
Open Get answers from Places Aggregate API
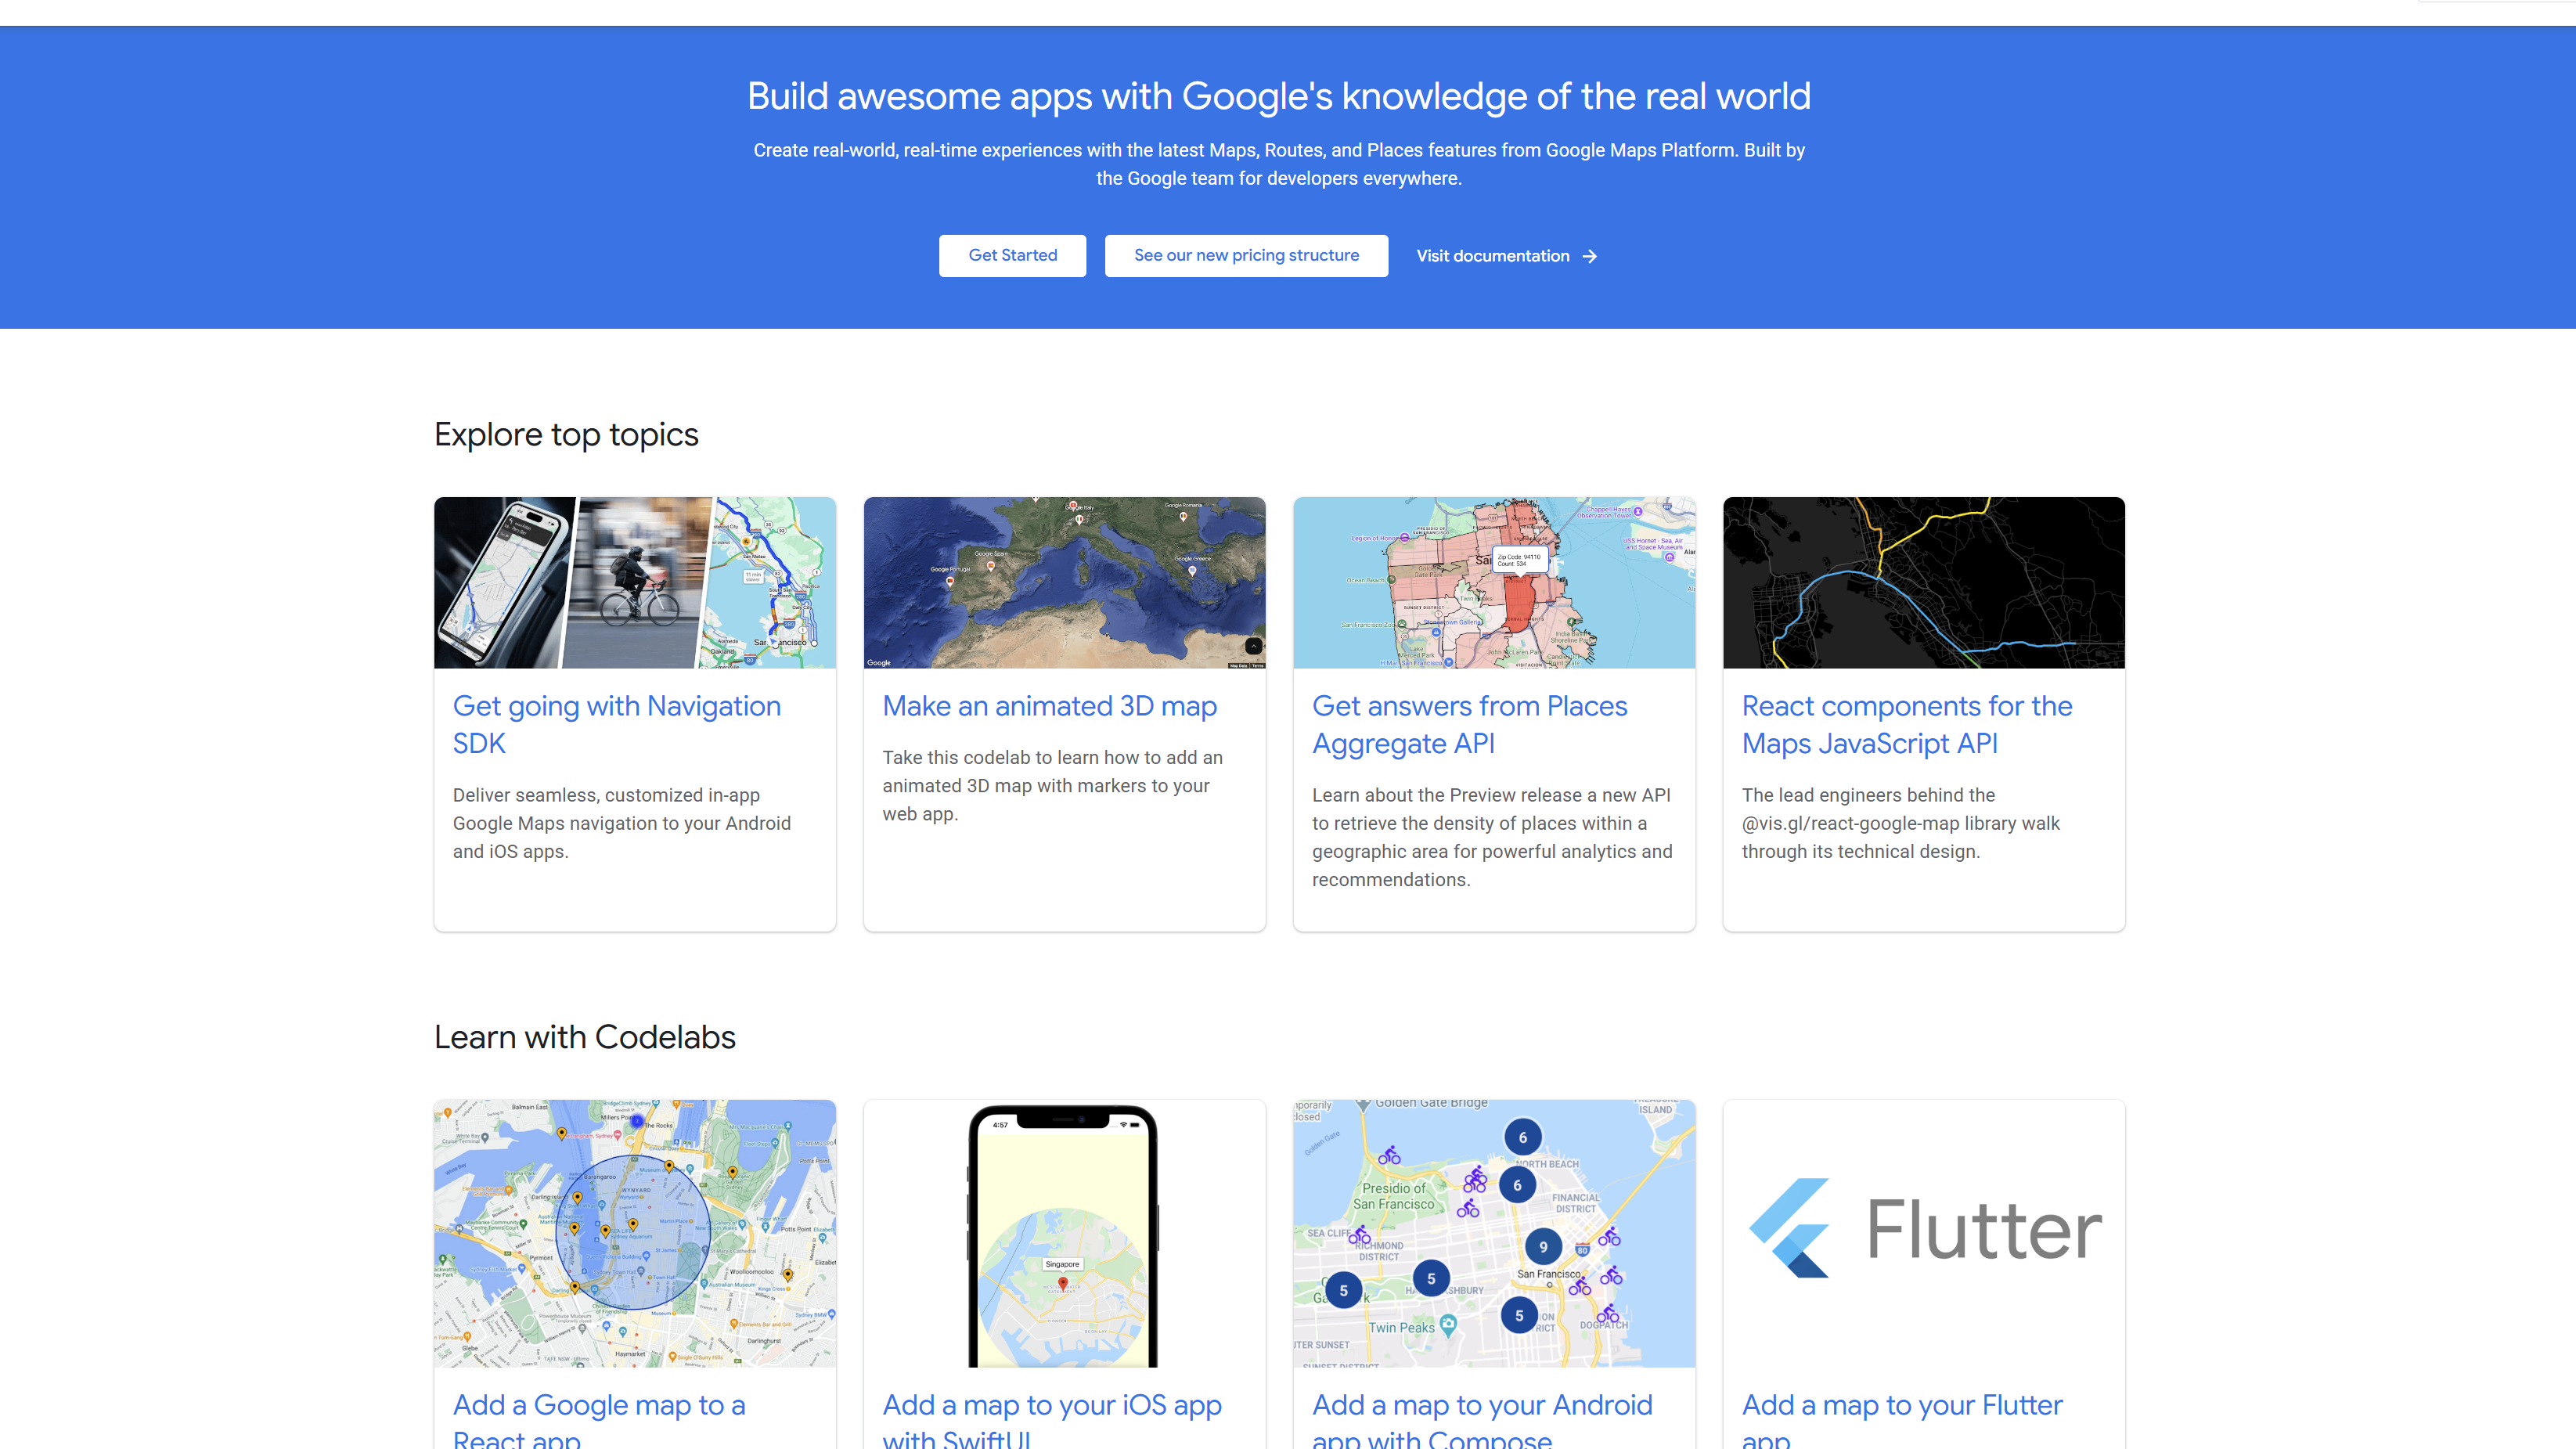[1470, 724]
